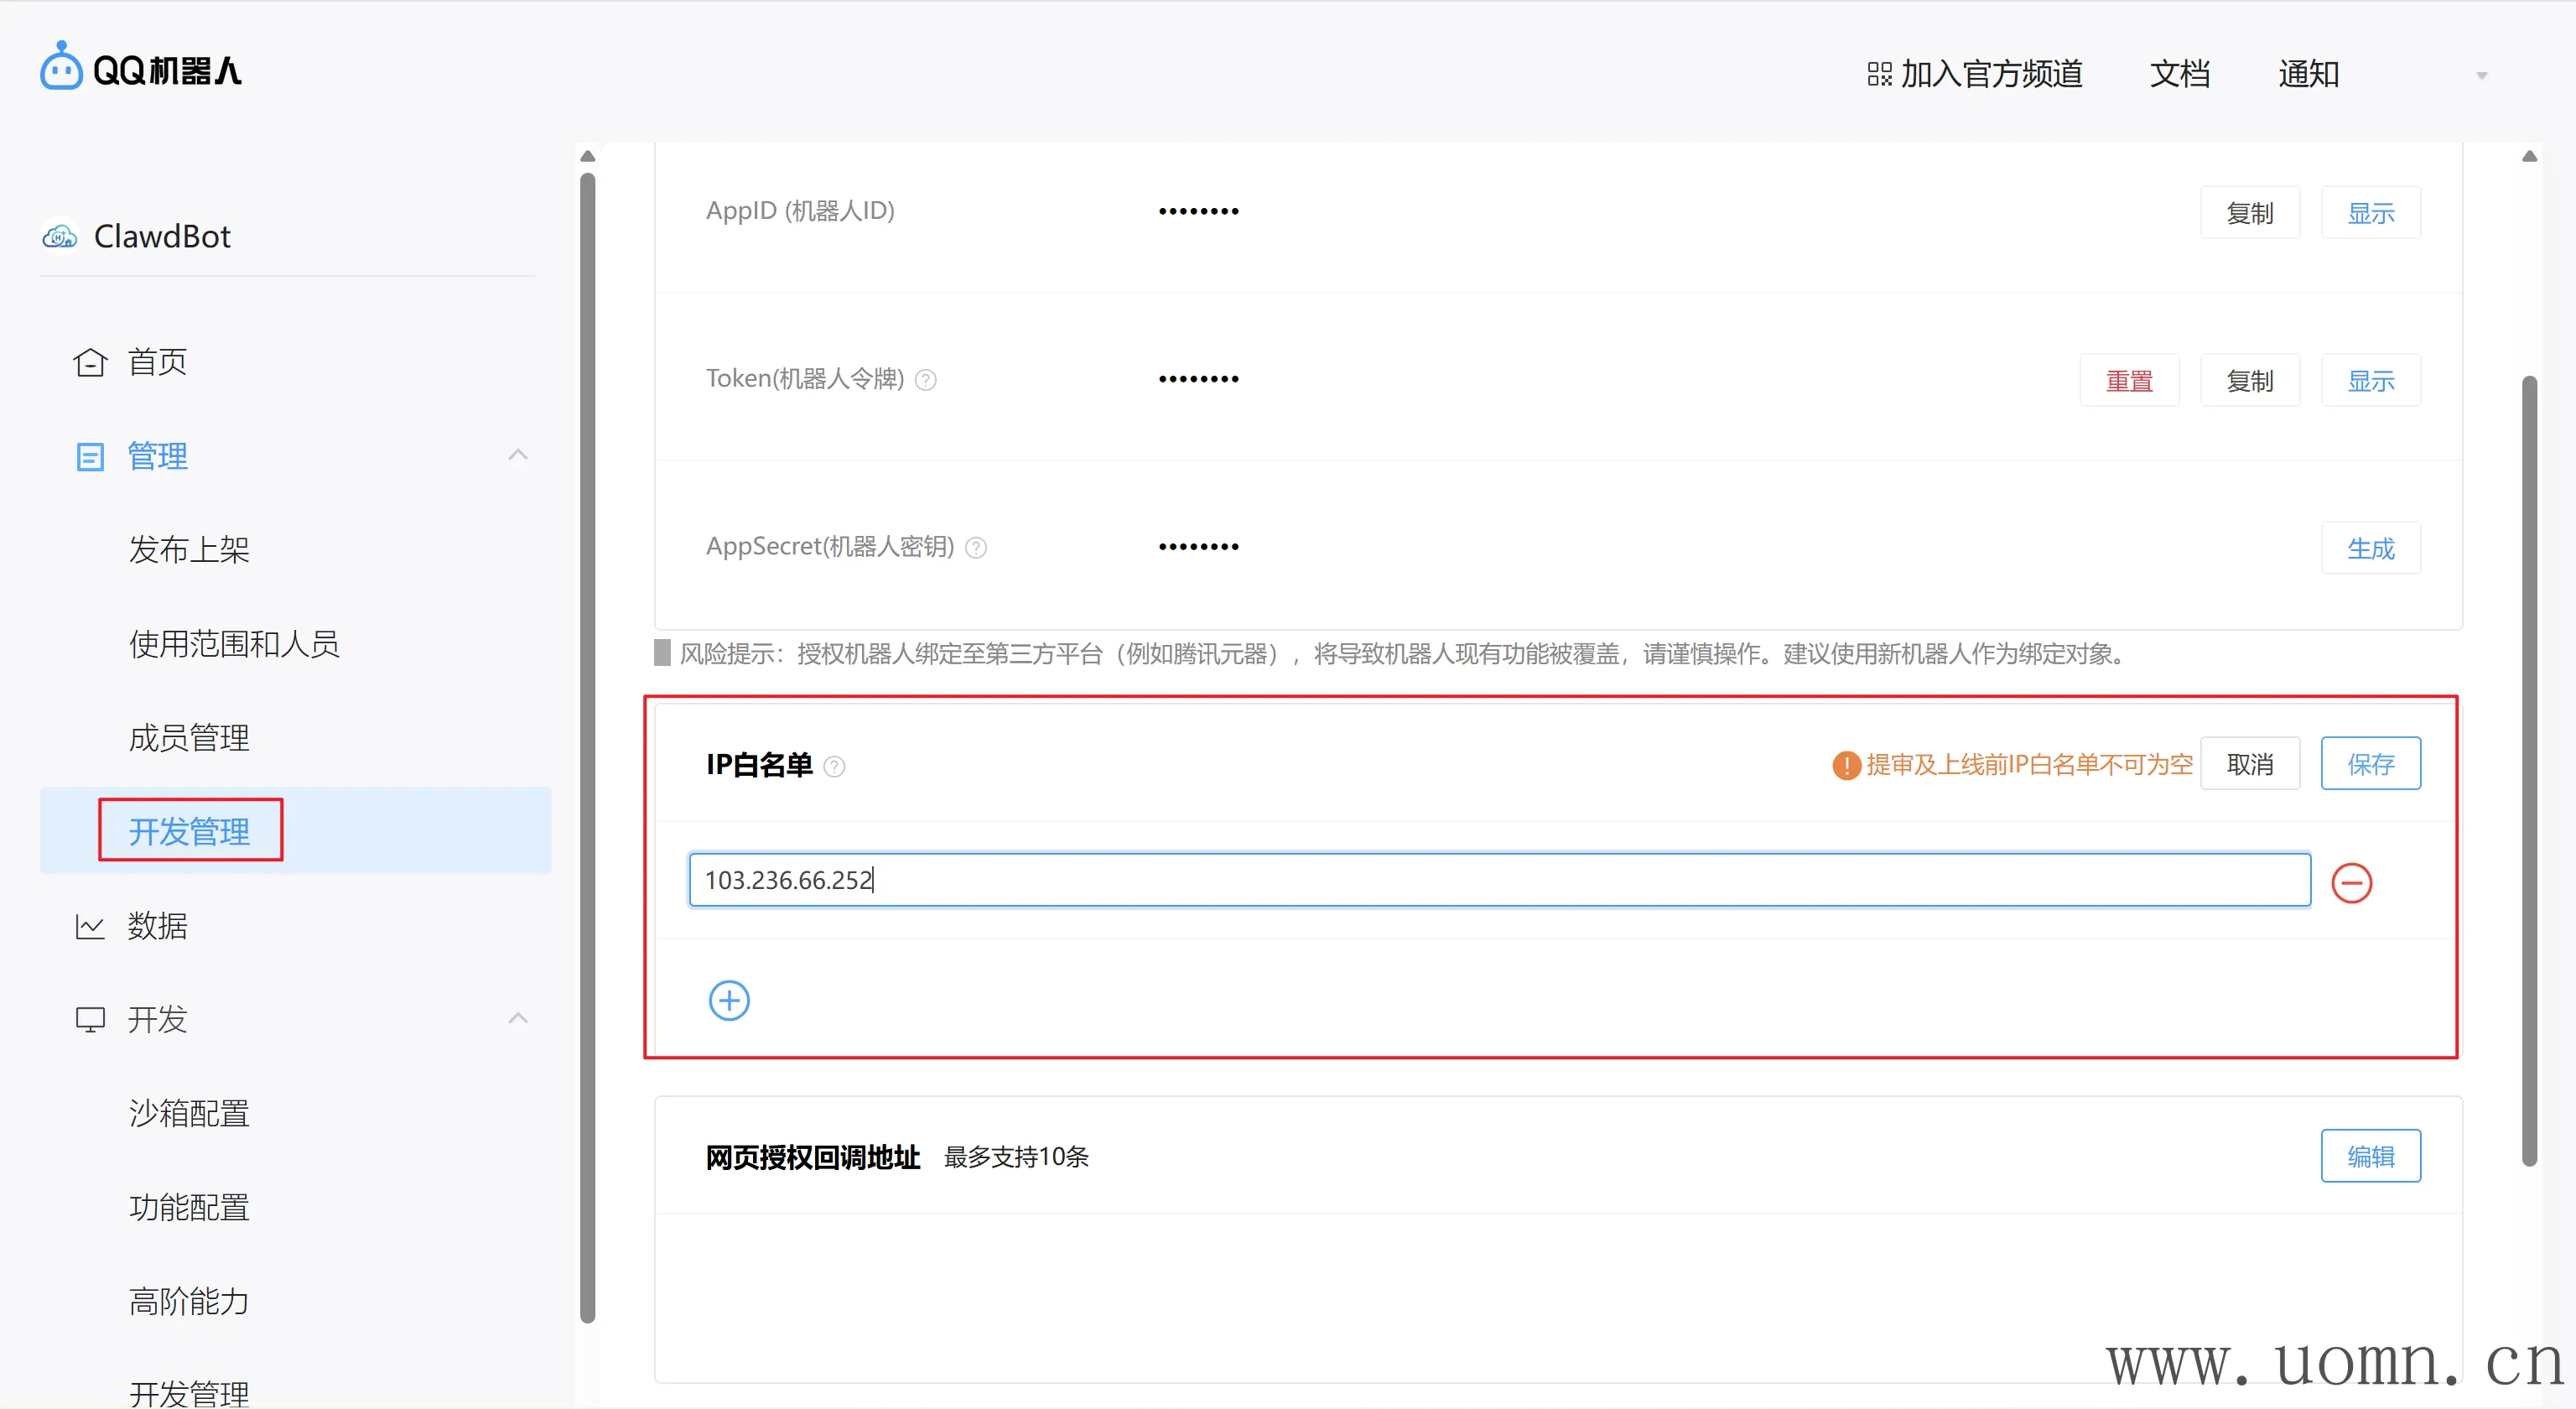Screen dimensions: 2576x1409
Task: Click the help icon beside Token label
Action: (926, 380)
